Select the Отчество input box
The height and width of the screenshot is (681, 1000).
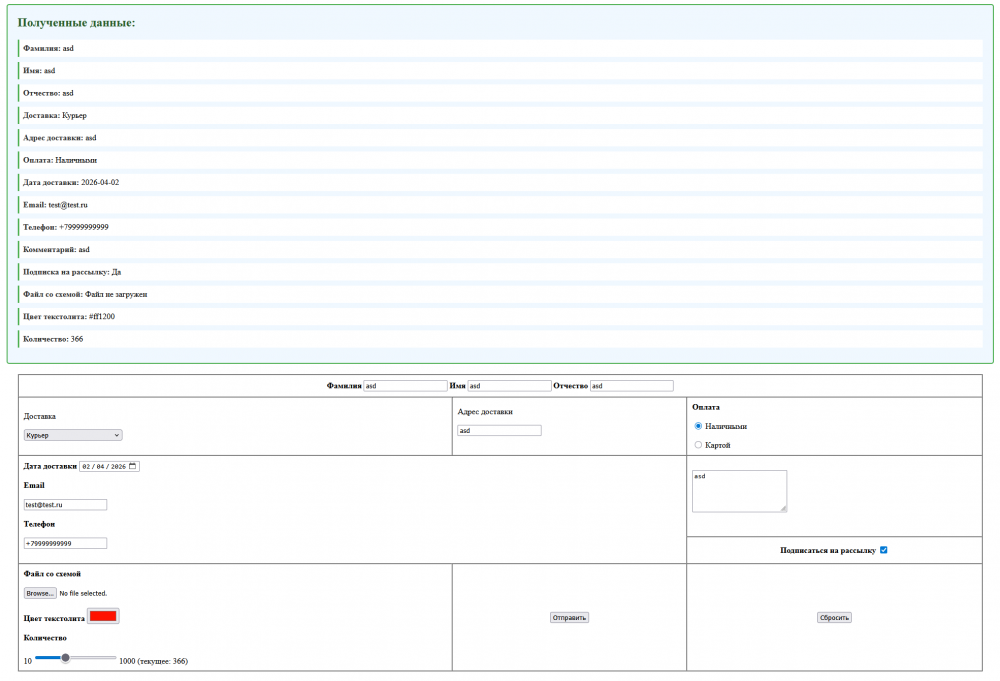coord(631,386)
